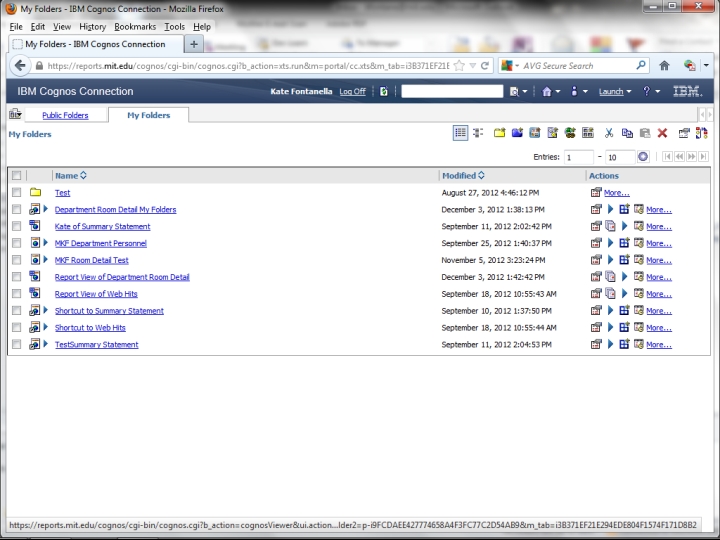The image size is (720, 540).
Task: Click the Log Off link
Action: (352, 91)
